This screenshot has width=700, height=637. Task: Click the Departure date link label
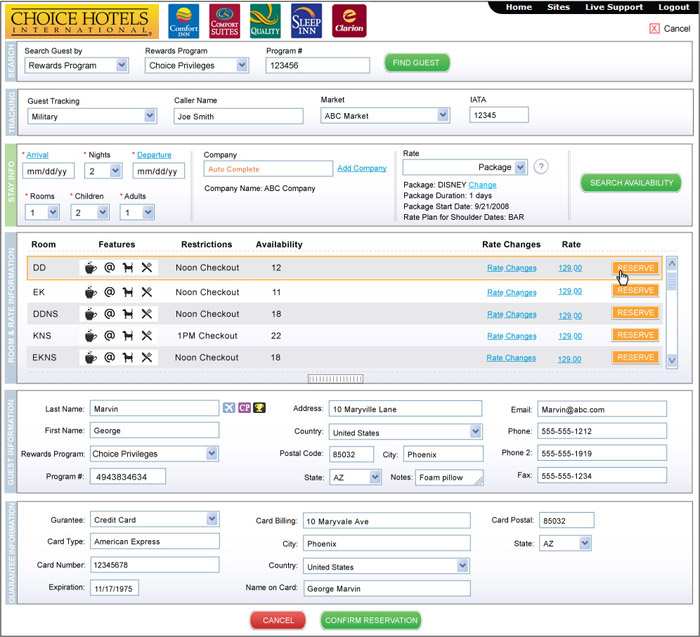point(154,155)
